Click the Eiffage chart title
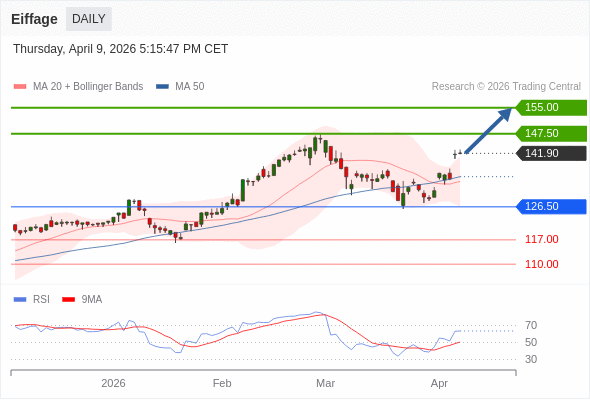This screenshot has height=400, width=590. coord(34,19)
